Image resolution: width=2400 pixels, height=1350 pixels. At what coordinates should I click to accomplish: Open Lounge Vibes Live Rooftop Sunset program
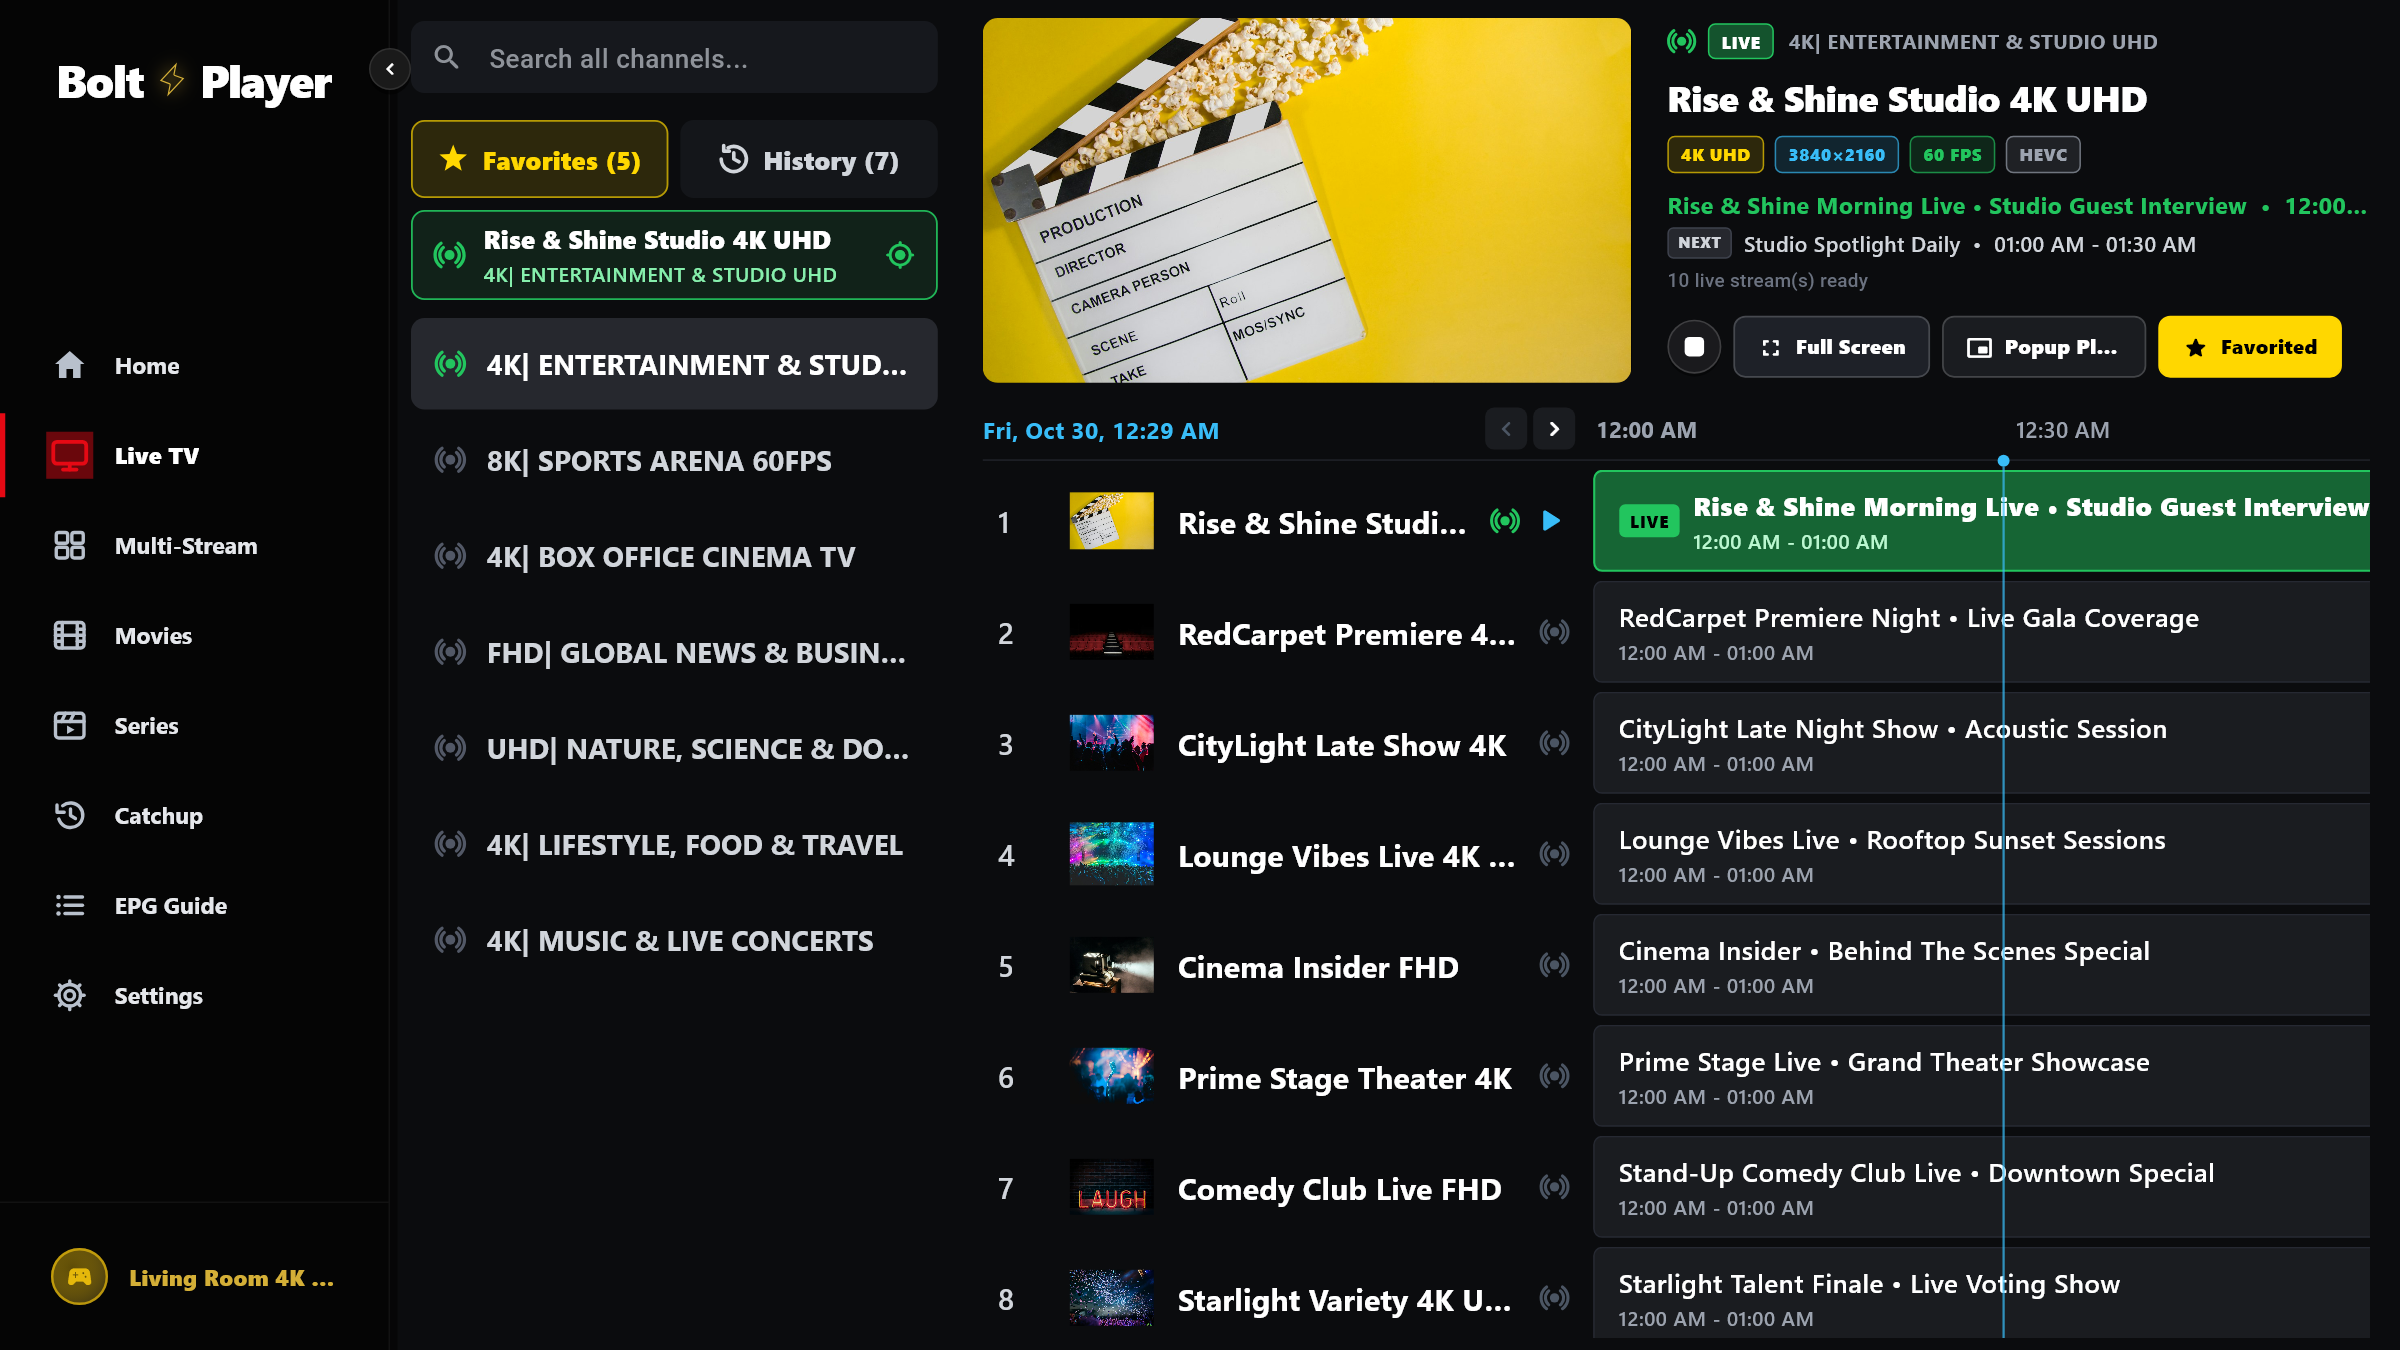[x=1982, y=854]
